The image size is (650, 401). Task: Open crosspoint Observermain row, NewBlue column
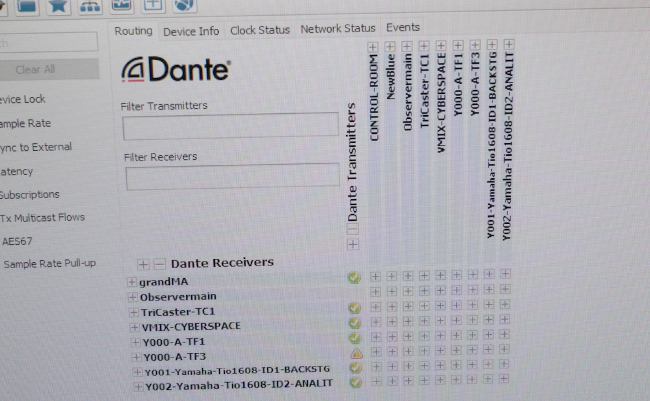click(392, 292)
